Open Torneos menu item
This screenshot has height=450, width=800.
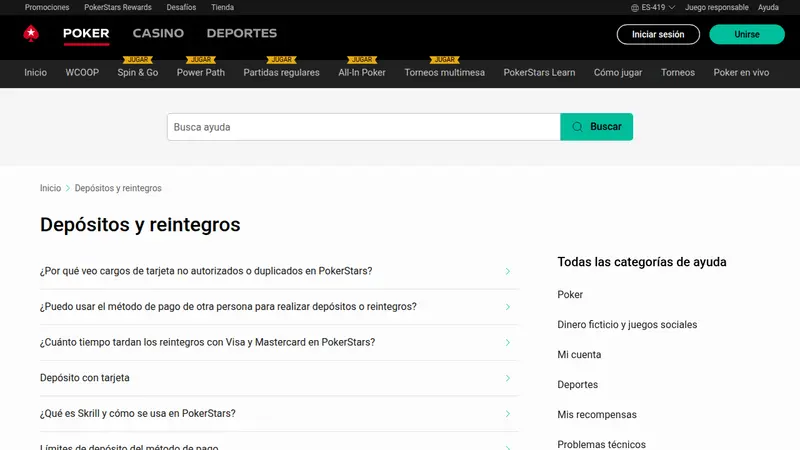point(678,72)
